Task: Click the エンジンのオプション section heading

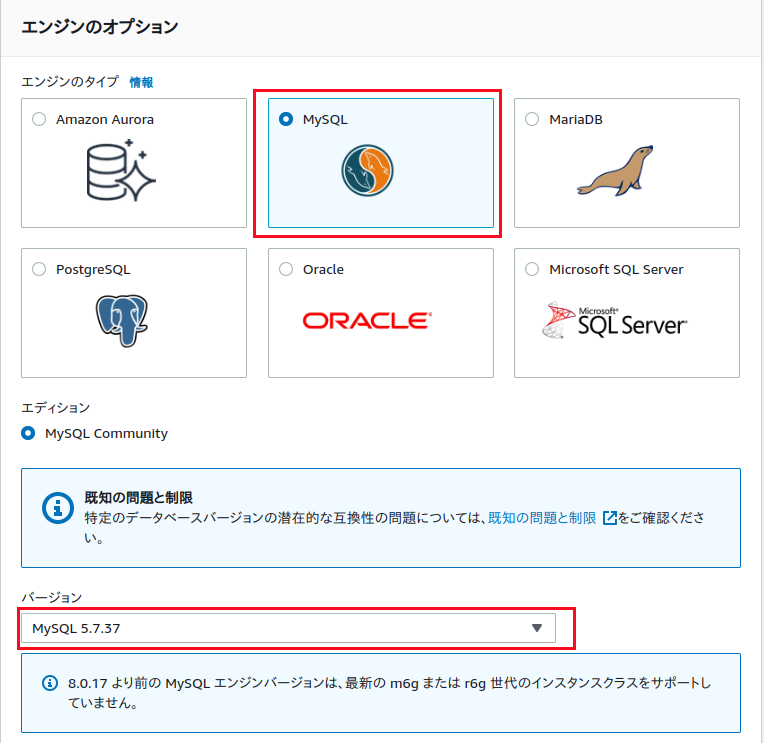Action: (x=100, y=27)
